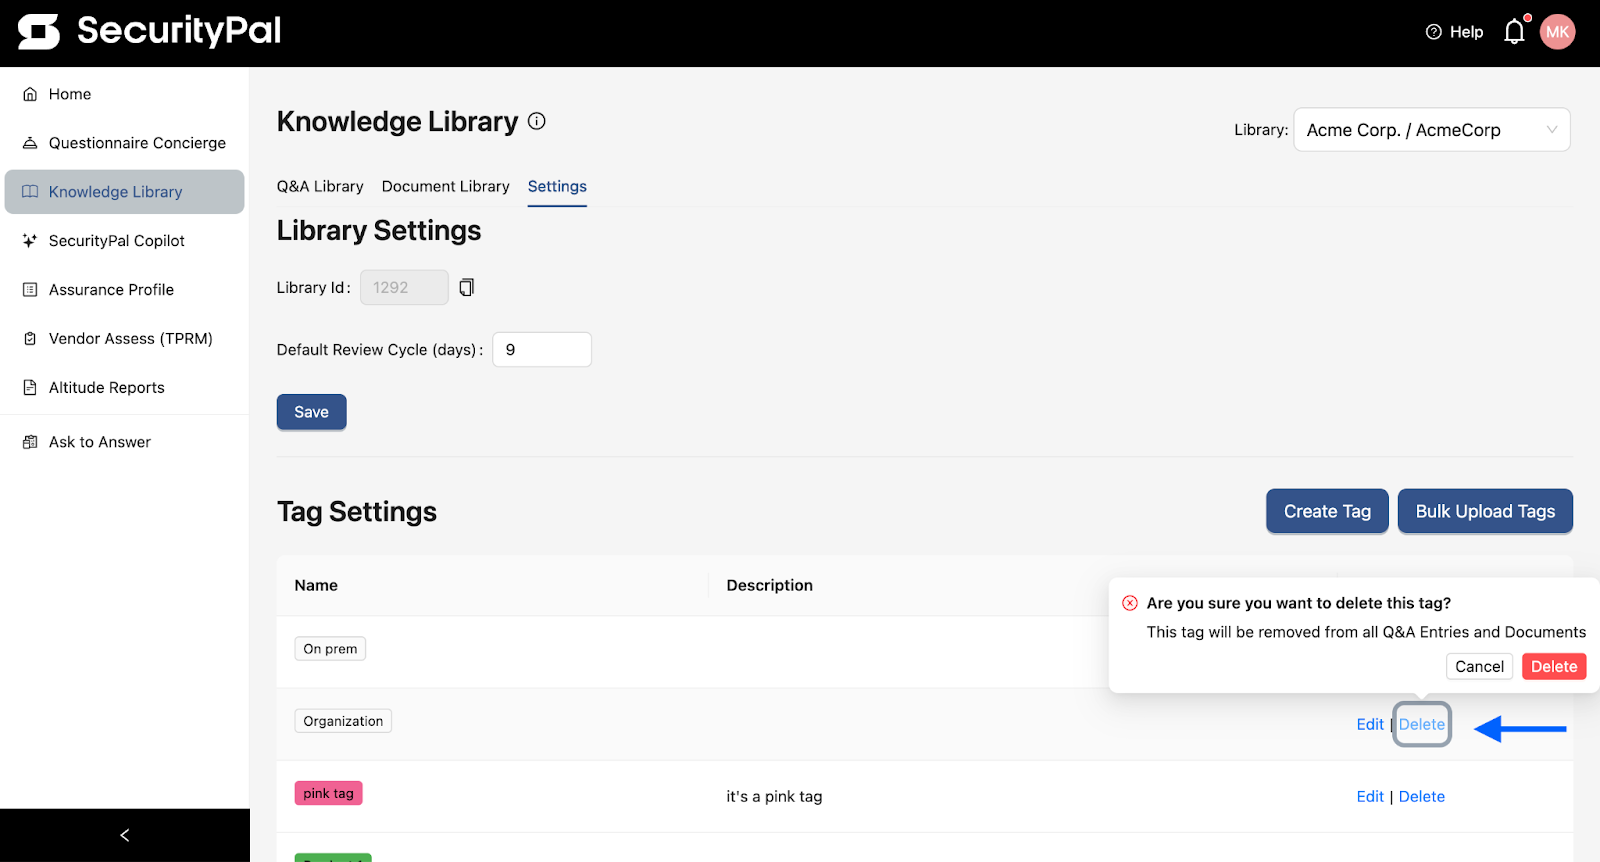
Task: Confirm with the red Delete button
Action: [1554, 667]
